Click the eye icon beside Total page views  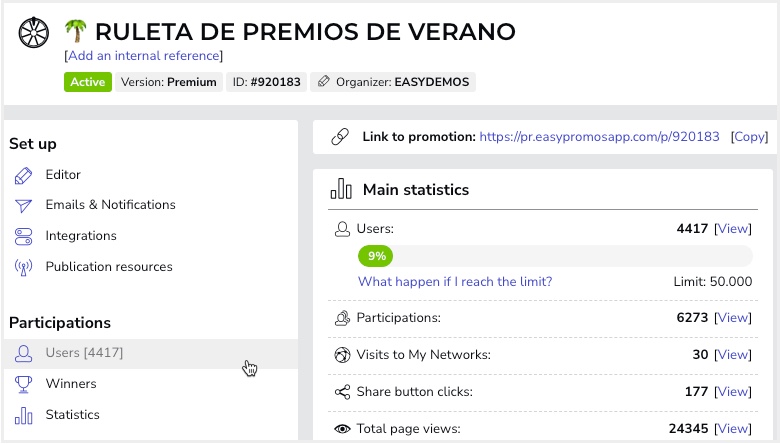tap(342, 429)
